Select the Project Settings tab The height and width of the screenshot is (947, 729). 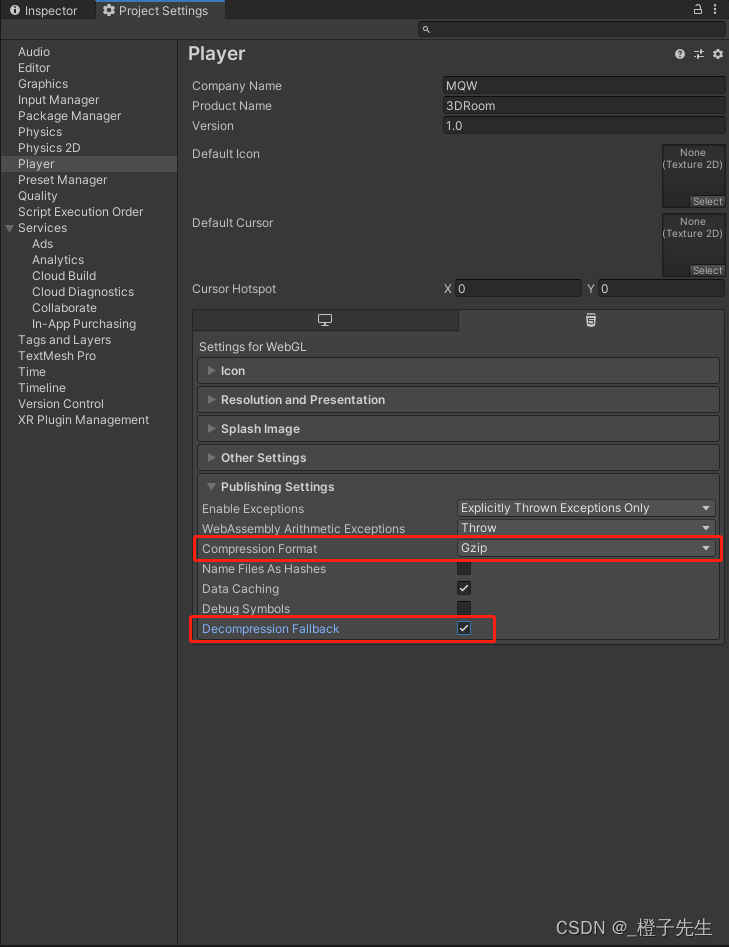click(x=160, y=10)
